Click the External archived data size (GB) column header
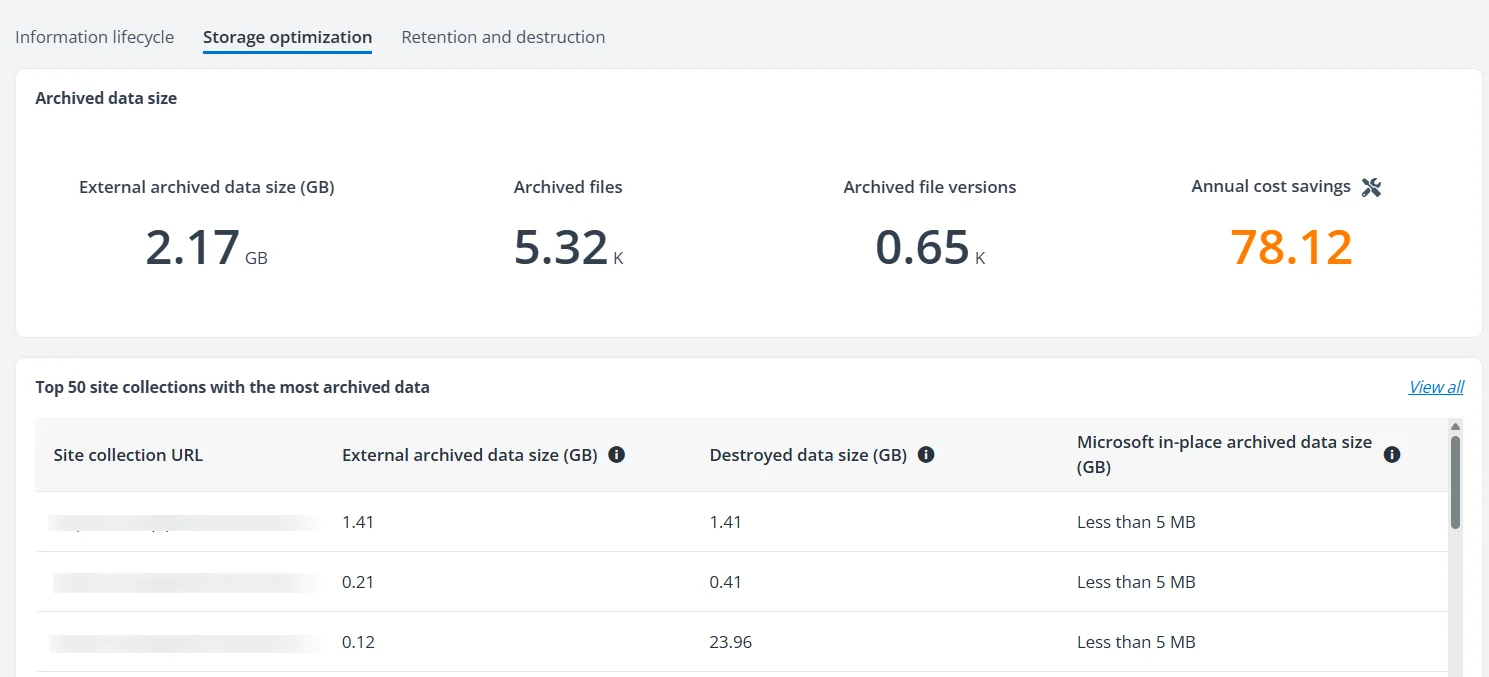The image size is (1489, 677). point(470,455)
